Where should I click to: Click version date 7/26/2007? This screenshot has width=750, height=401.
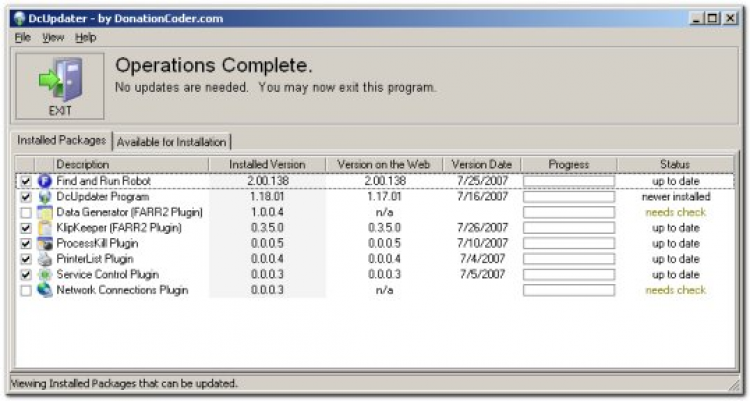pos(482,228)
